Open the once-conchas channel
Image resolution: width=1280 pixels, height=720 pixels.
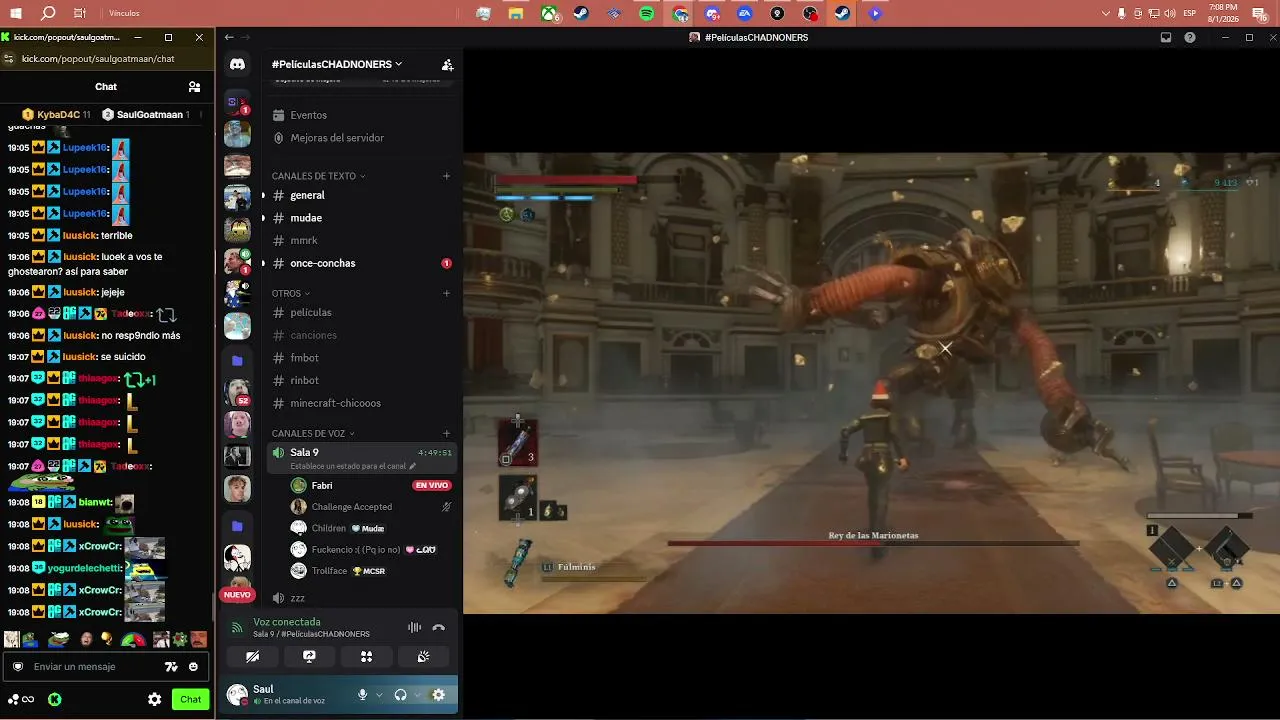[362, 263]
